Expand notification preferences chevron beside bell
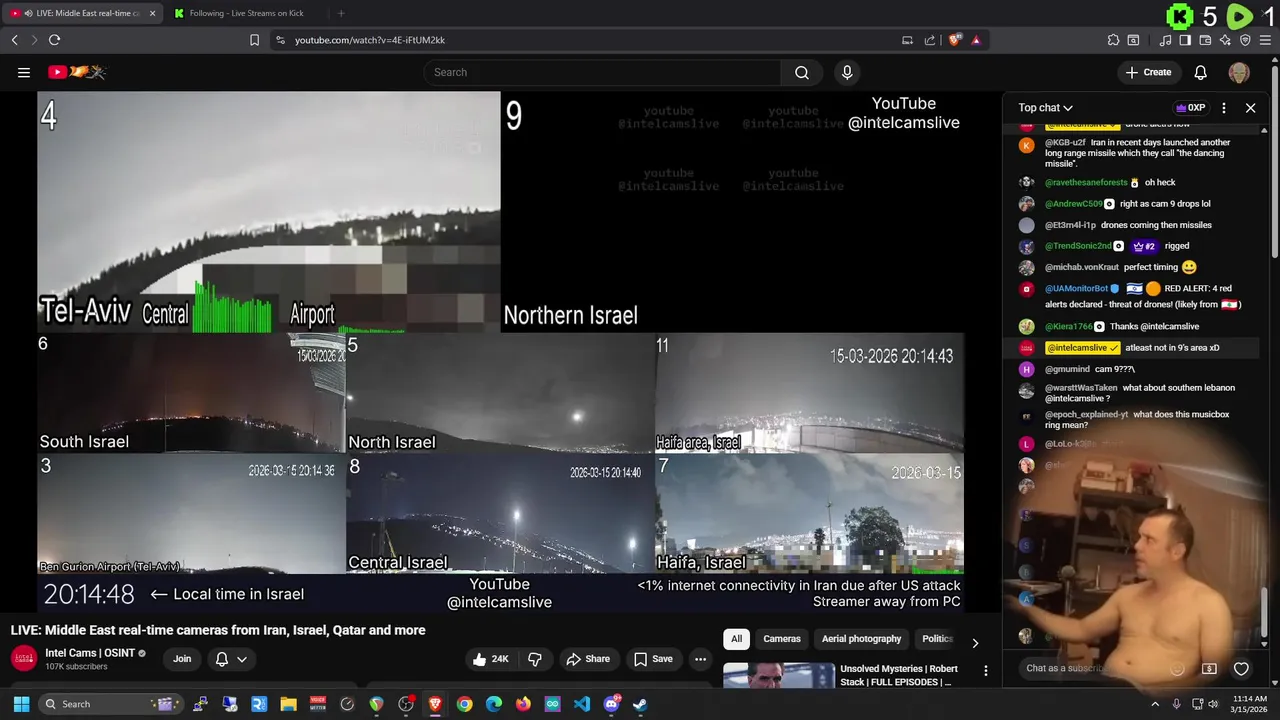 coord(242,659)
